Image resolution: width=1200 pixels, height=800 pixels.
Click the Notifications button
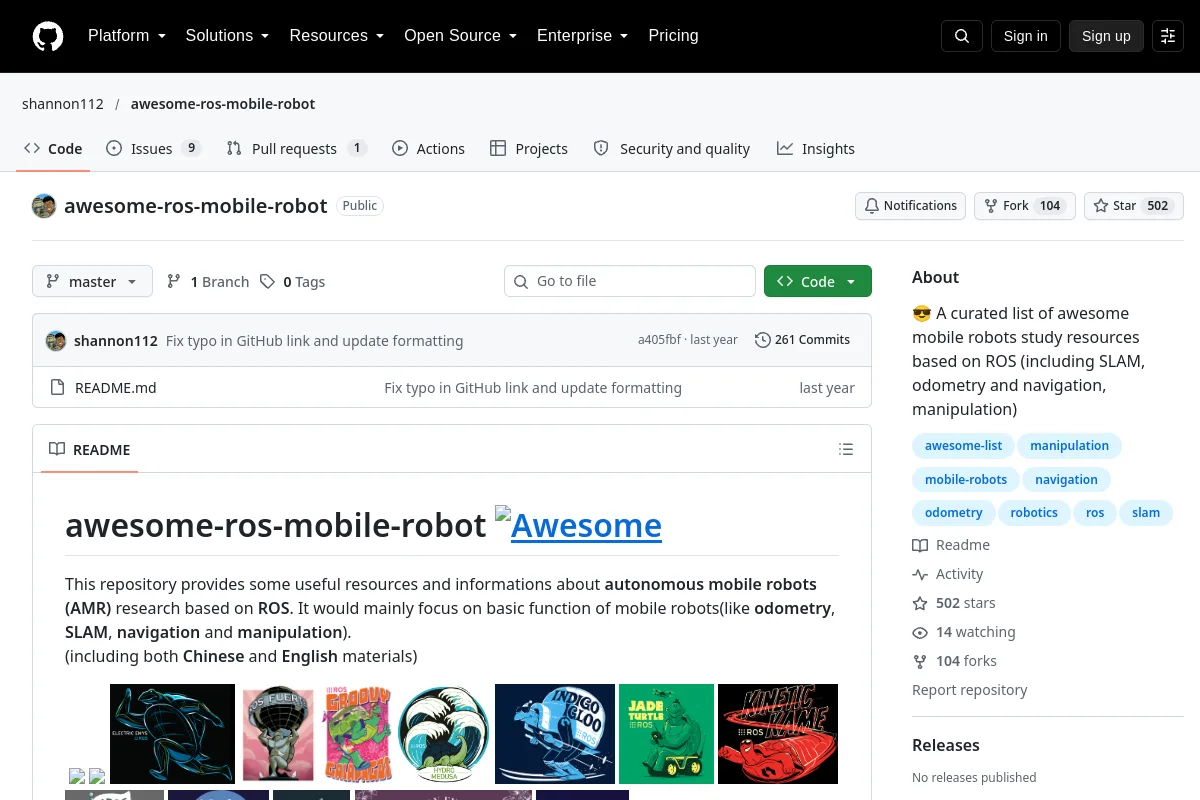click(910, 206)
